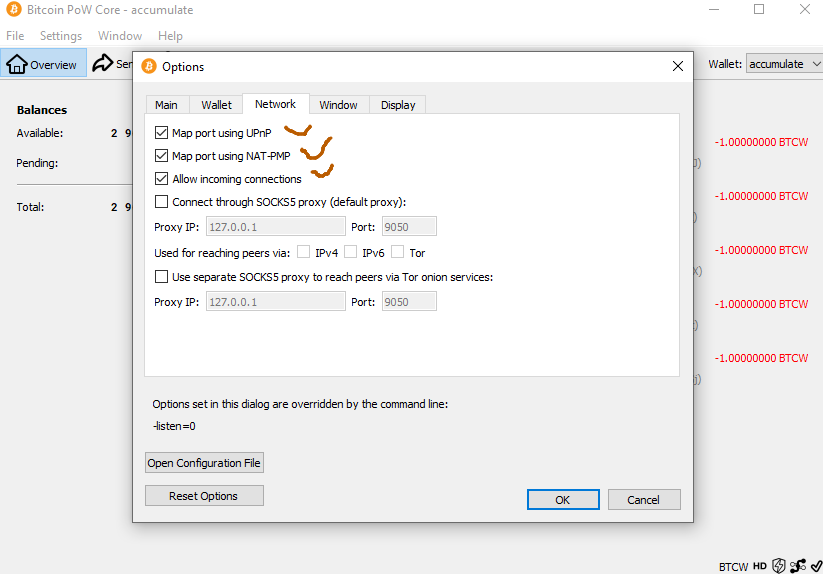Open the Wallet selector dropdown

pyautogui.click(x=784, y=63)
